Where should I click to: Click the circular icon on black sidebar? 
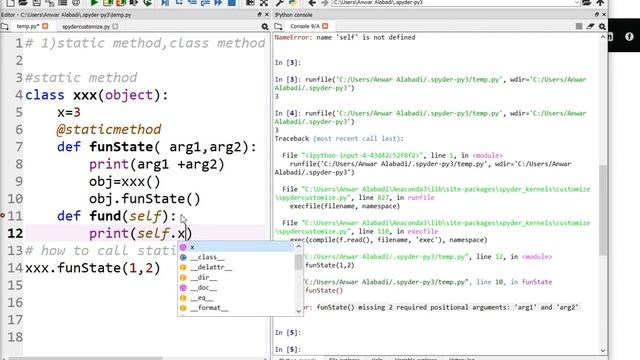pyautogui.click(x=629, y=36)
